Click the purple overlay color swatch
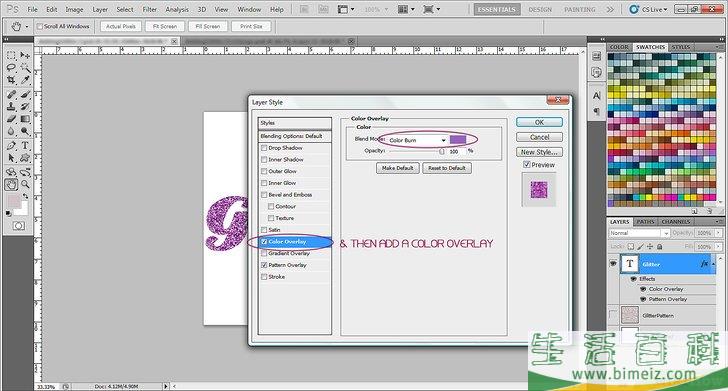The width and height of the screenshot is (728, 391). point(458,140)
